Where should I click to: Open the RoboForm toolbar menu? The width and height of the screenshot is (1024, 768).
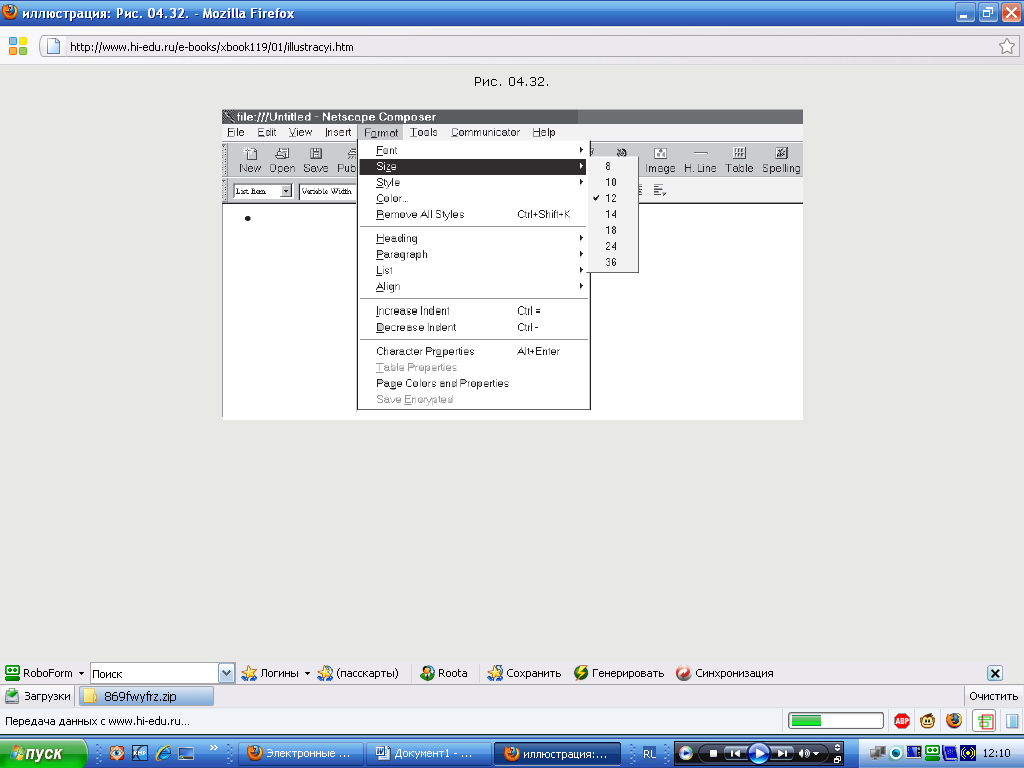pyautogui.click(x=44, y=673)
